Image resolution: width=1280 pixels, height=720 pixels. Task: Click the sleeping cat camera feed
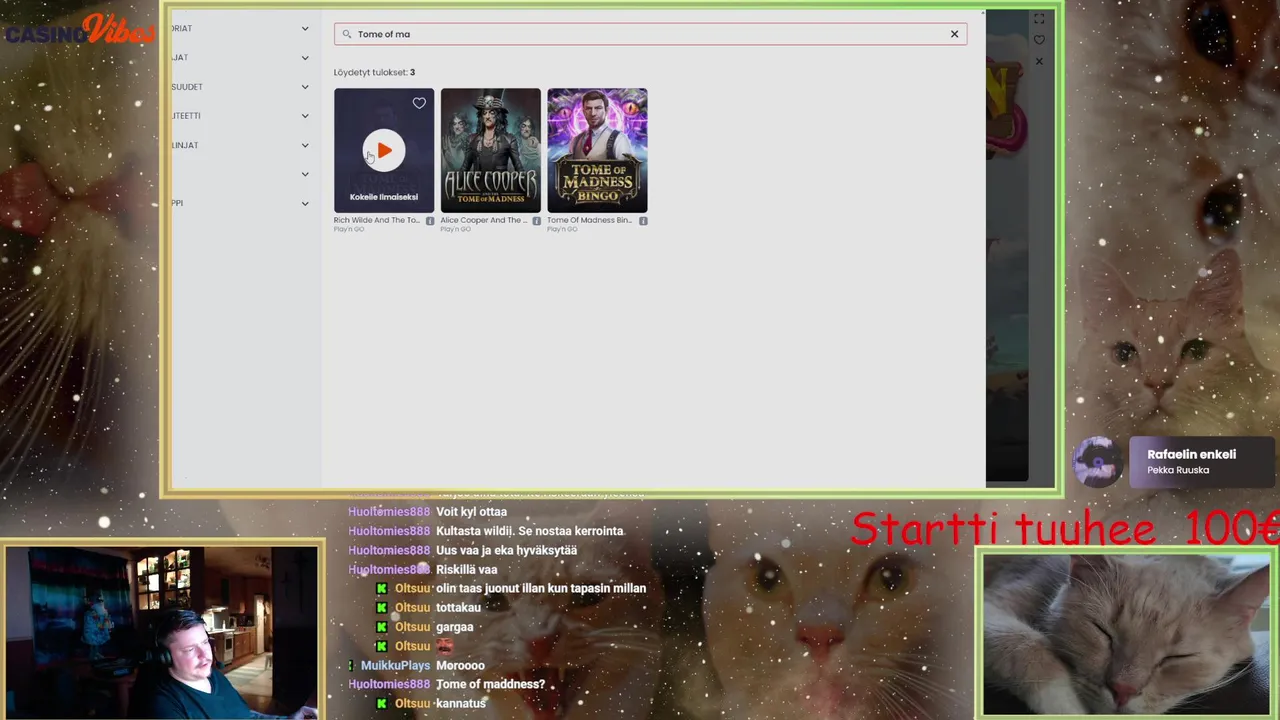tap(1126, 635)
